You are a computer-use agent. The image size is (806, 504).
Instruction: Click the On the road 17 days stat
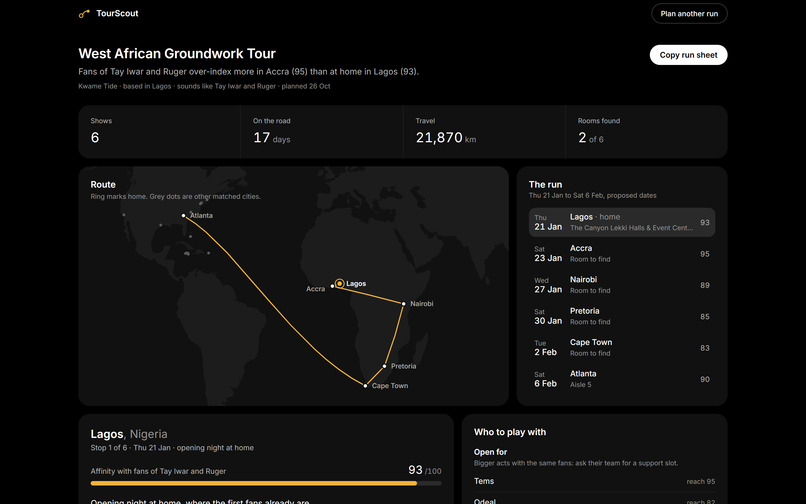[x=322, y=132]
